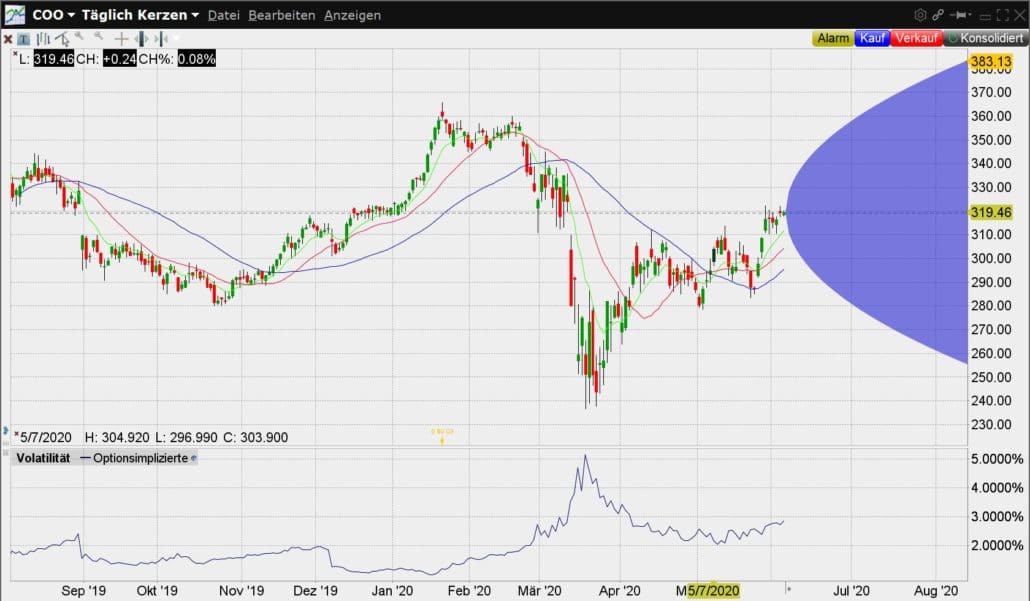Click the shift chart left icon
The image size is (1030, 601).
(x=143, y=39)
